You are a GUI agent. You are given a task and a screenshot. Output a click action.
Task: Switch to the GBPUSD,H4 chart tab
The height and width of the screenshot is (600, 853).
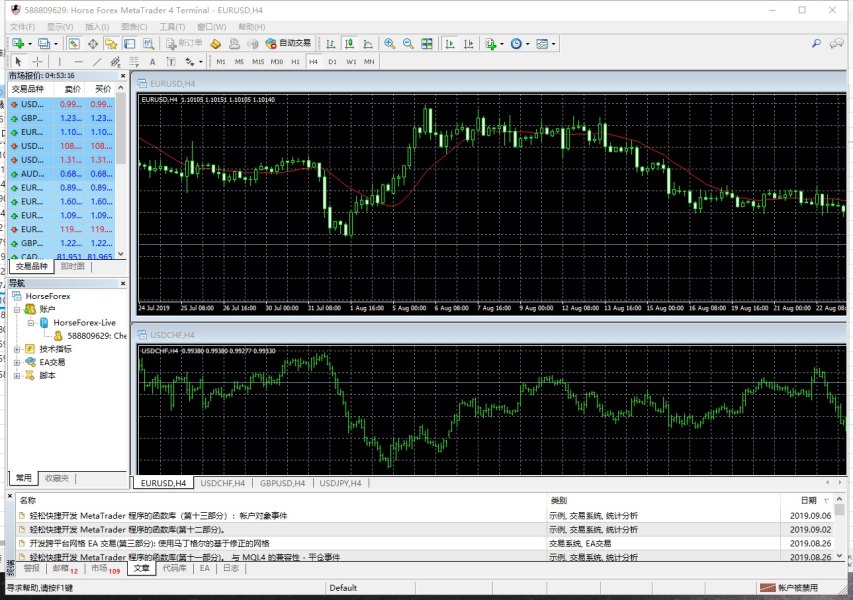coord(281,483)
